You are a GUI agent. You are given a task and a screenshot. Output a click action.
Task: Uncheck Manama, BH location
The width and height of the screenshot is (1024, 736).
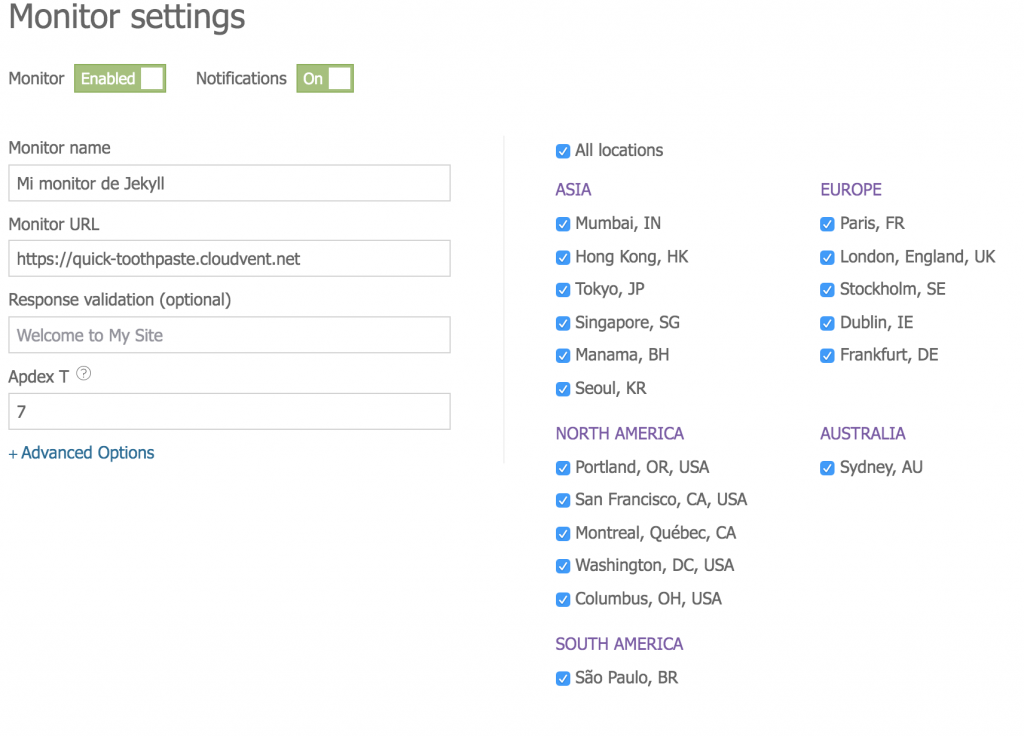(563, 356)
